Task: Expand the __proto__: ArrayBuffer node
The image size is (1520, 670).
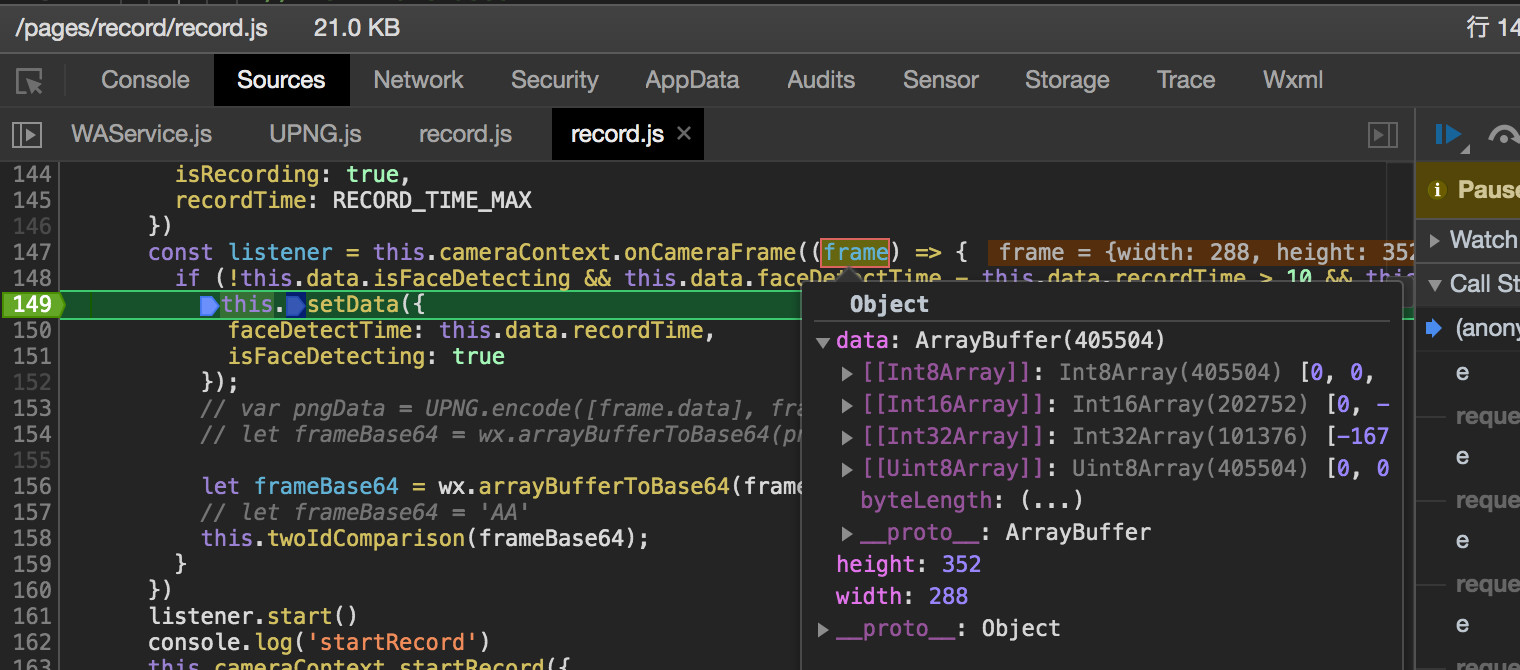Action: point(848,533)
